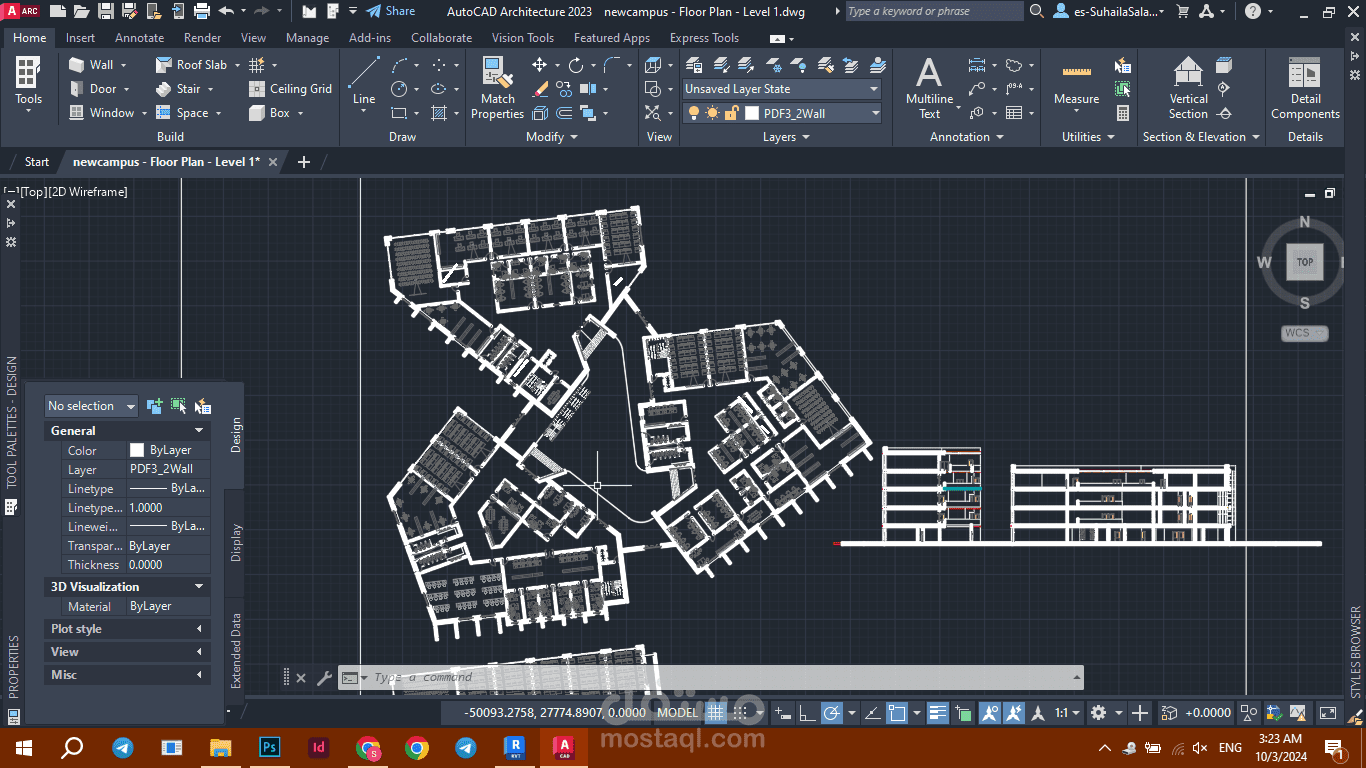Select the Arc tool in Draw panel

(400, 65)
